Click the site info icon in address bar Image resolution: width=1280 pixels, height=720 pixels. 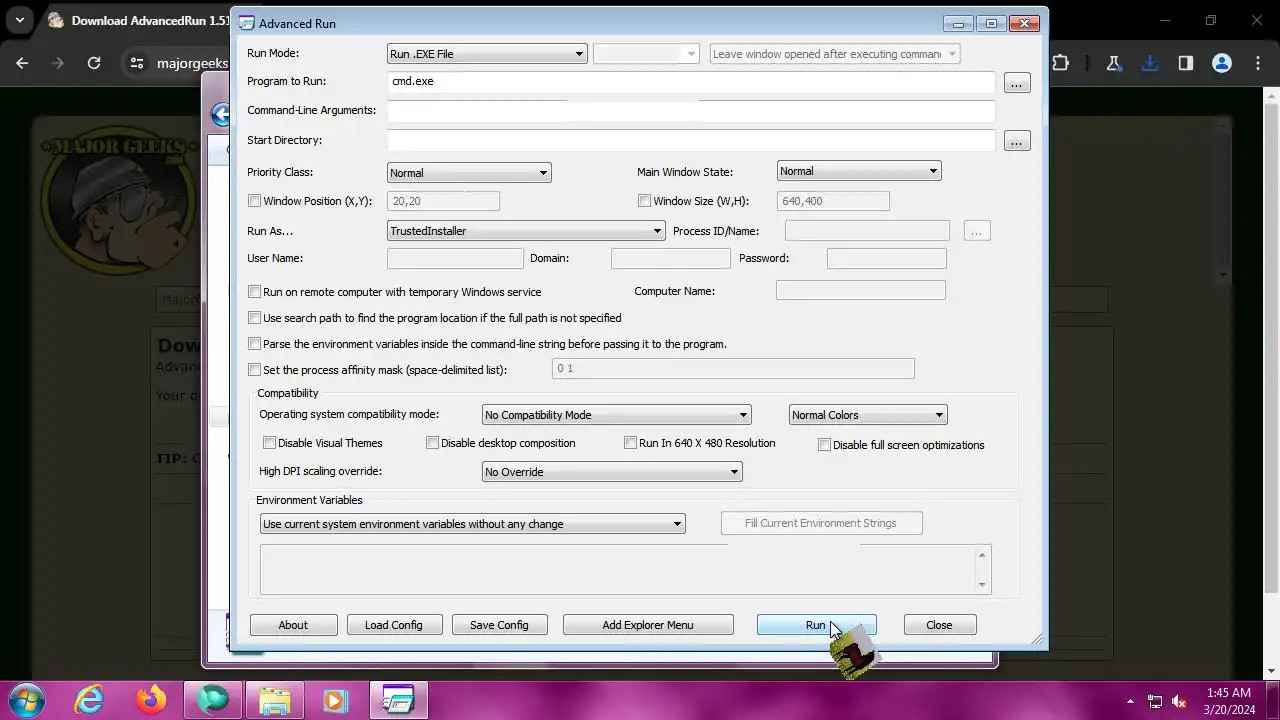137,63
